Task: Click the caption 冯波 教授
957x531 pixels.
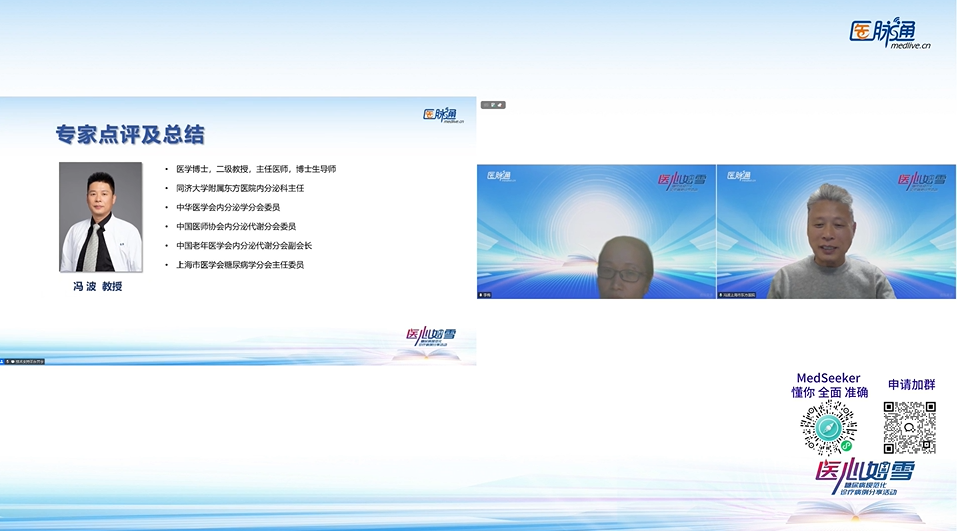Action: click(x=98, y=286)
